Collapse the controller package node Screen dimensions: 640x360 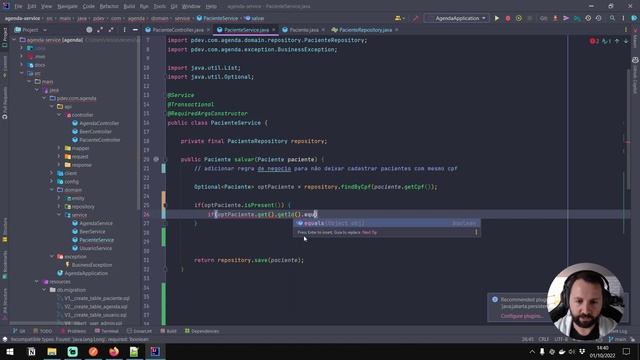click(59, 115)
